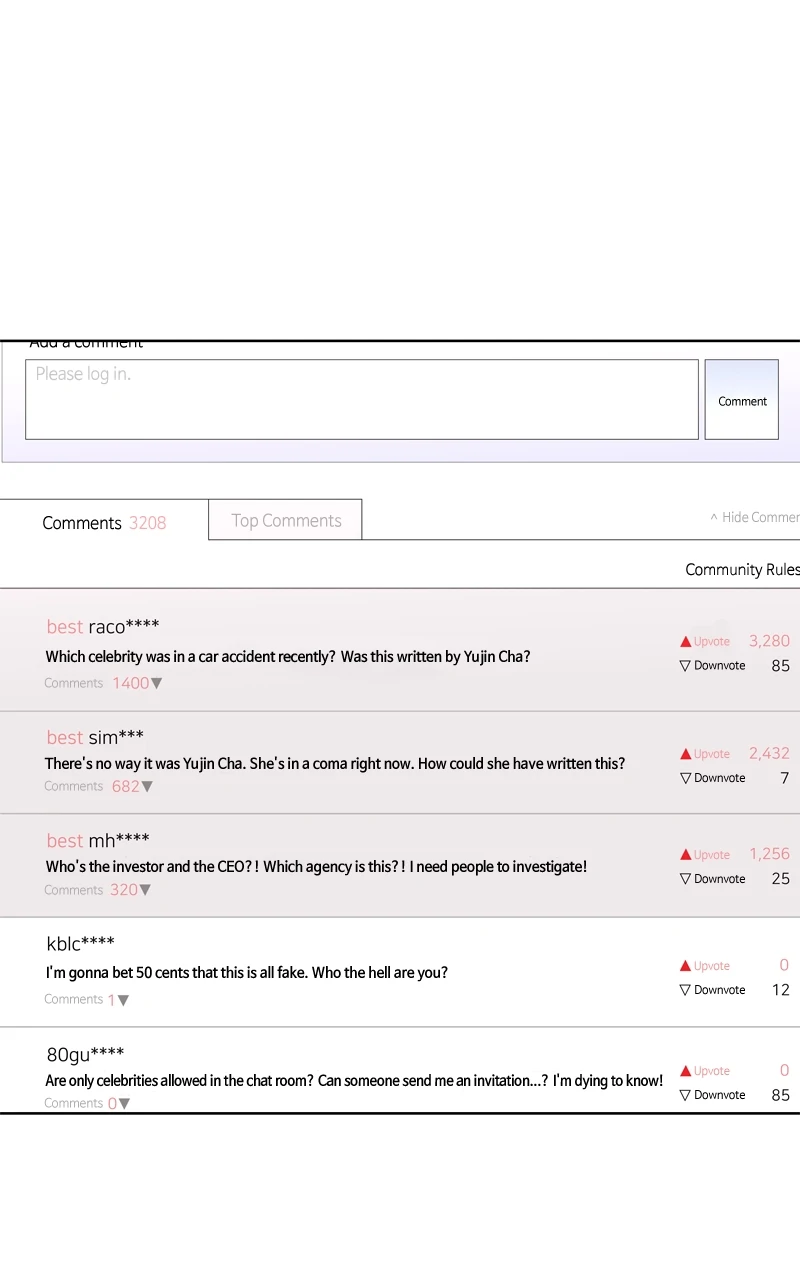The image size is (800, 1280).
Task: Select the Comments 3208 tab
Action: [x=104, y=522]
